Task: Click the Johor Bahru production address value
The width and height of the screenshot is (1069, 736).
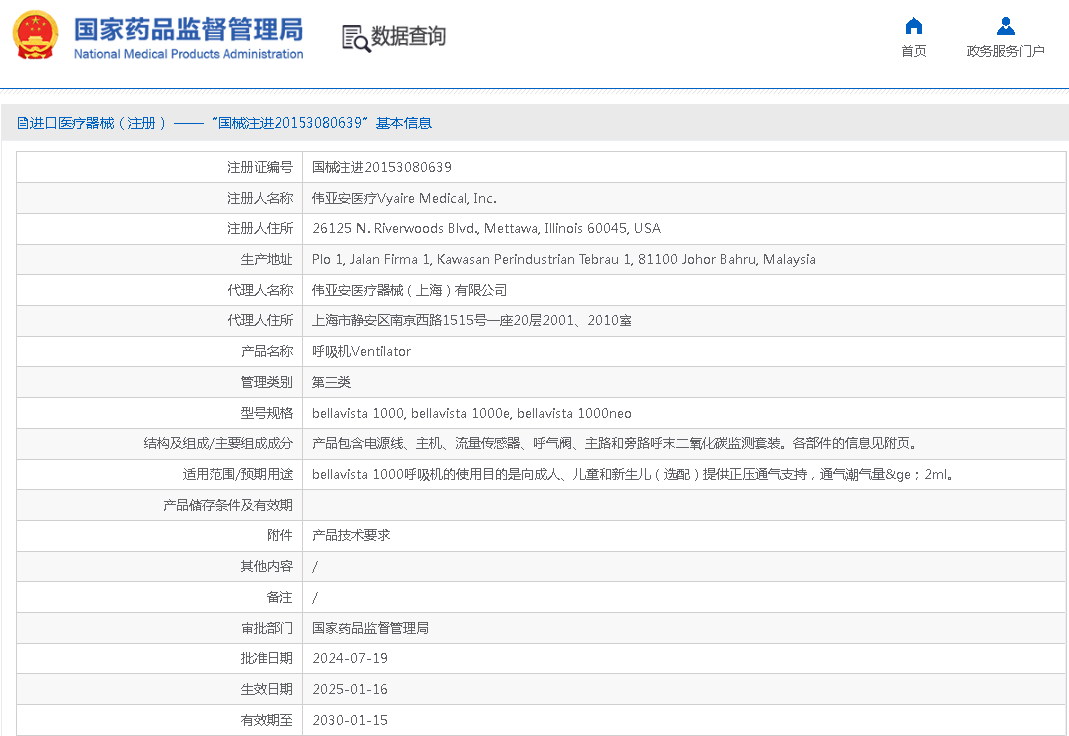Action: 563,259
